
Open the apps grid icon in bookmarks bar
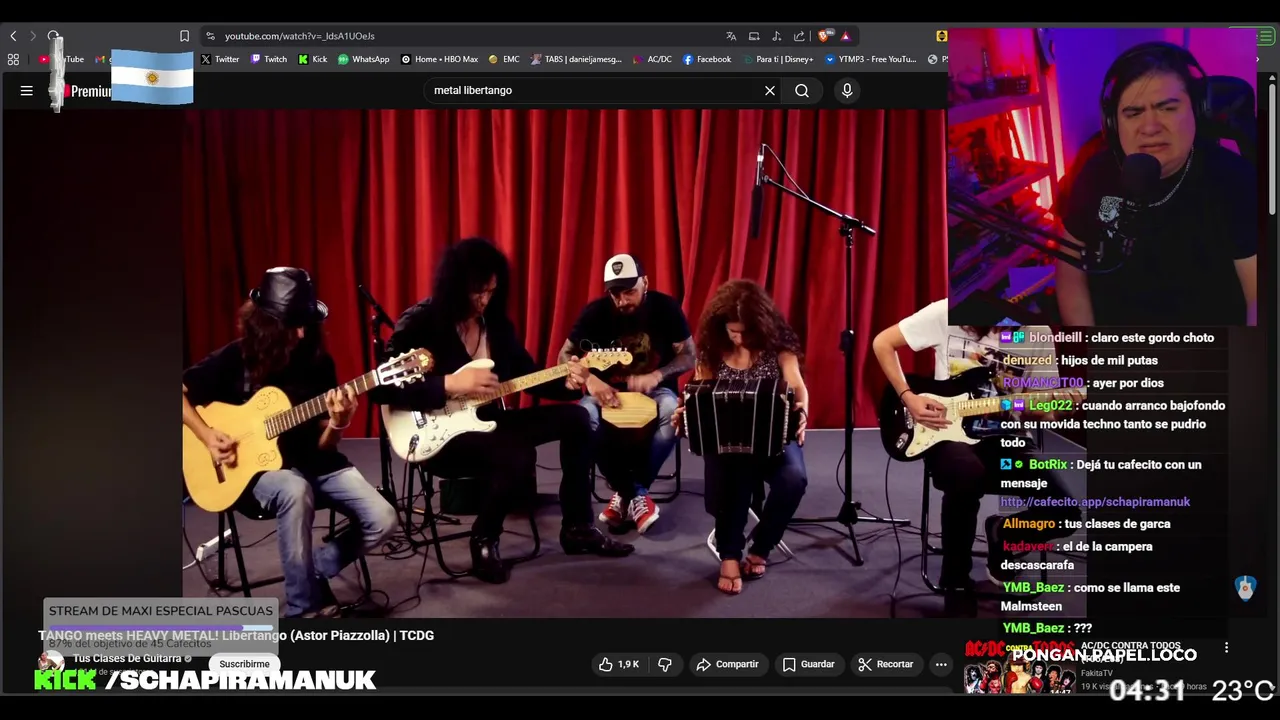tap(13, 59)
